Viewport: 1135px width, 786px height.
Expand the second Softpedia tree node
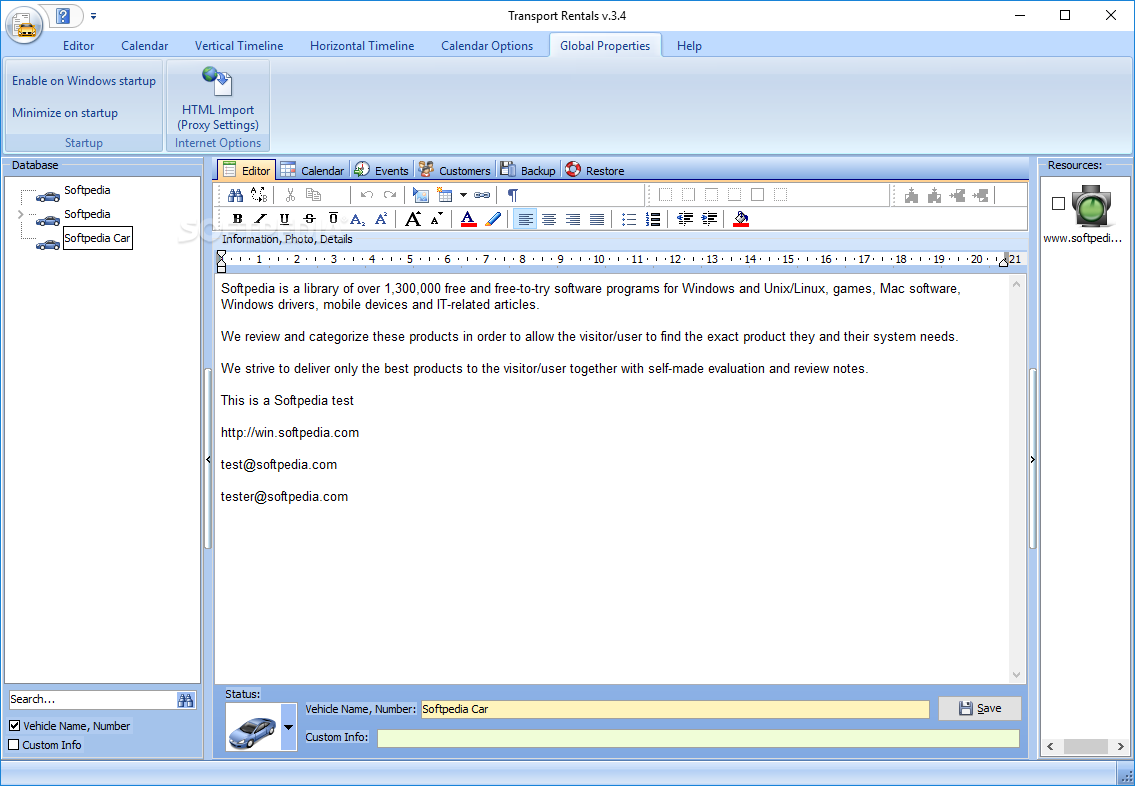(x=20, y=214)
